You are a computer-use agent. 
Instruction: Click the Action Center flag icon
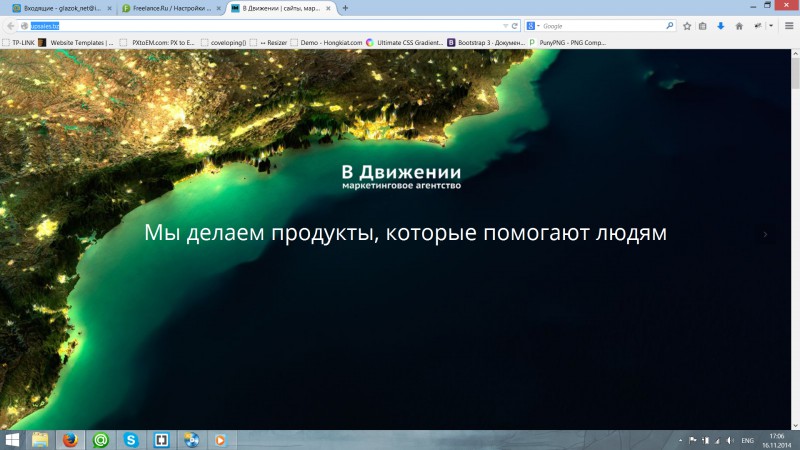[x=692, y=440]
